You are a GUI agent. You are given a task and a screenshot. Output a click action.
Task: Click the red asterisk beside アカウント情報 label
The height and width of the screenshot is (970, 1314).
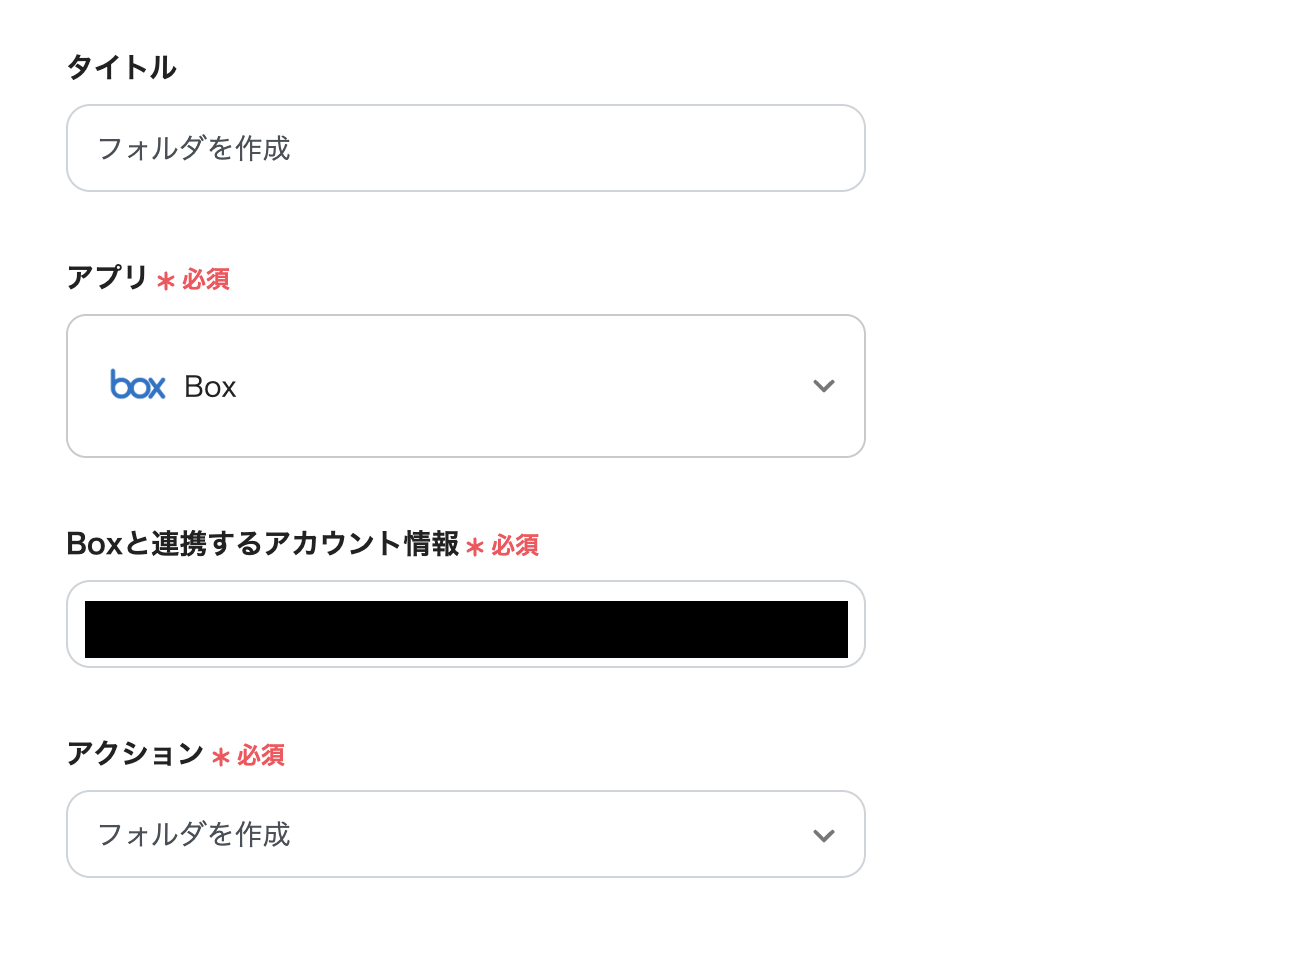475,547
